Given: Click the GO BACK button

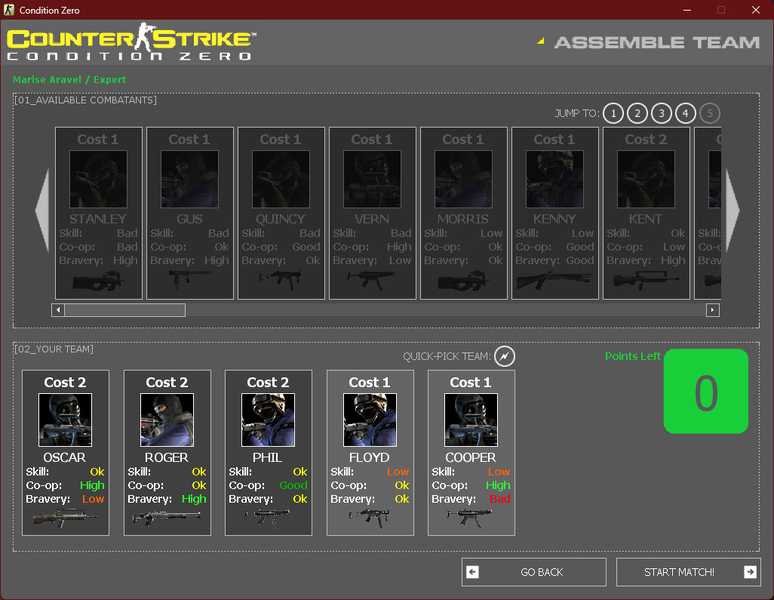Looking at the screenshot, I should tap(534, 572).
